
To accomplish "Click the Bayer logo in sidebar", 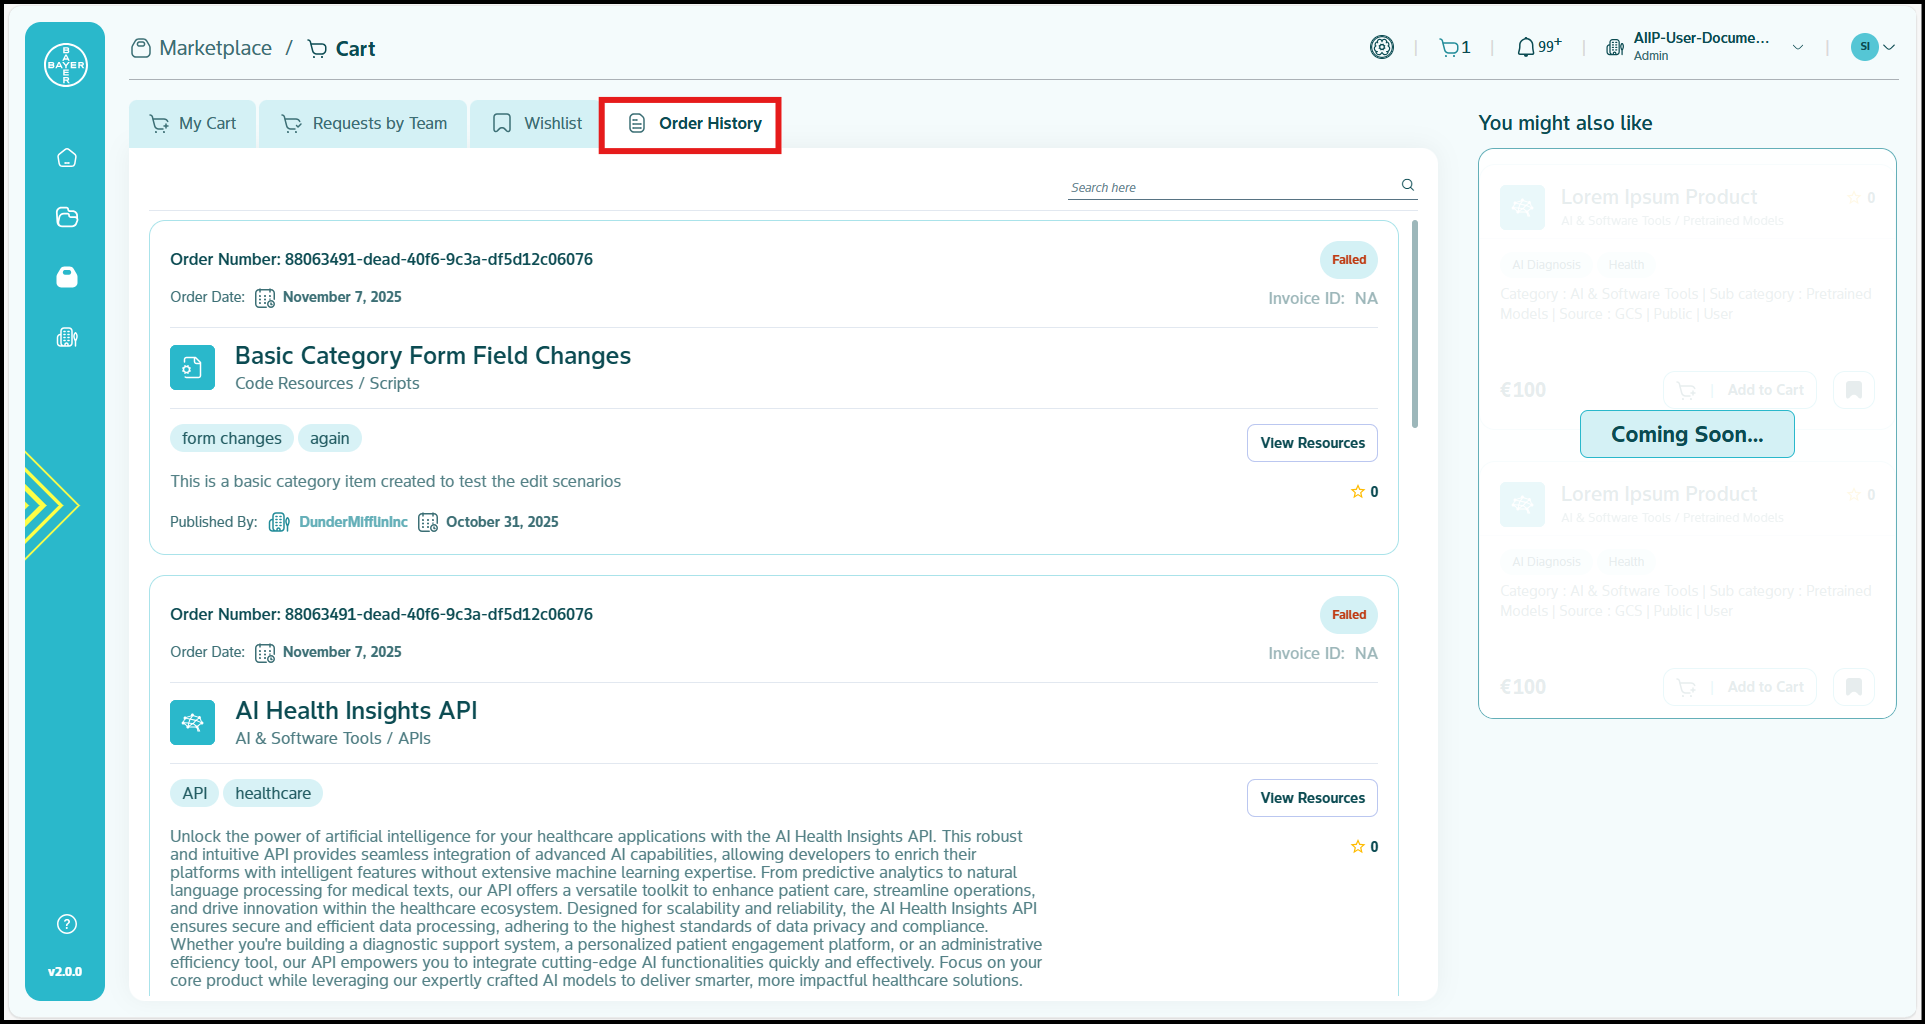I will 66,65.
